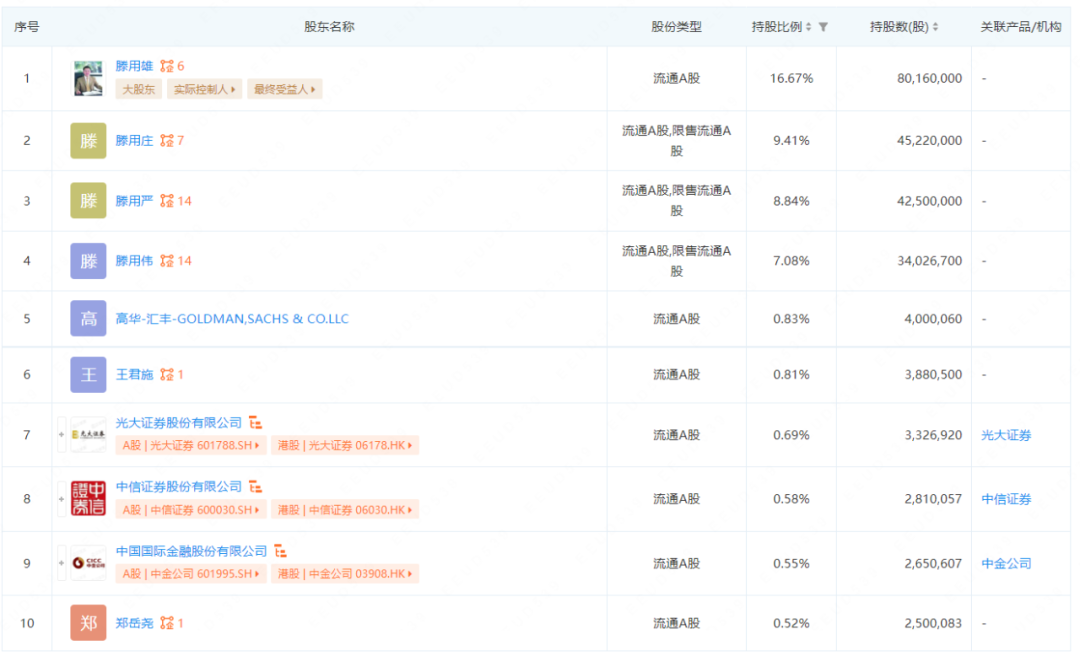Screen dimensions: 1080x656
Task: Click the org-chart icon beside 中信证券股份有限公司
Action: (x=255, y=486)
